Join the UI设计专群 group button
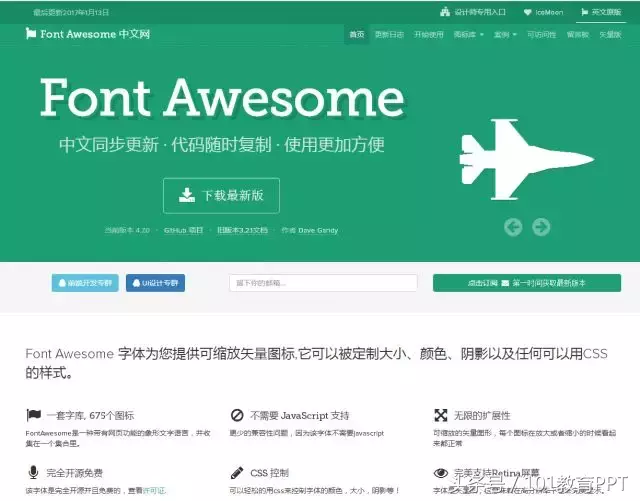 coord(156,283)
